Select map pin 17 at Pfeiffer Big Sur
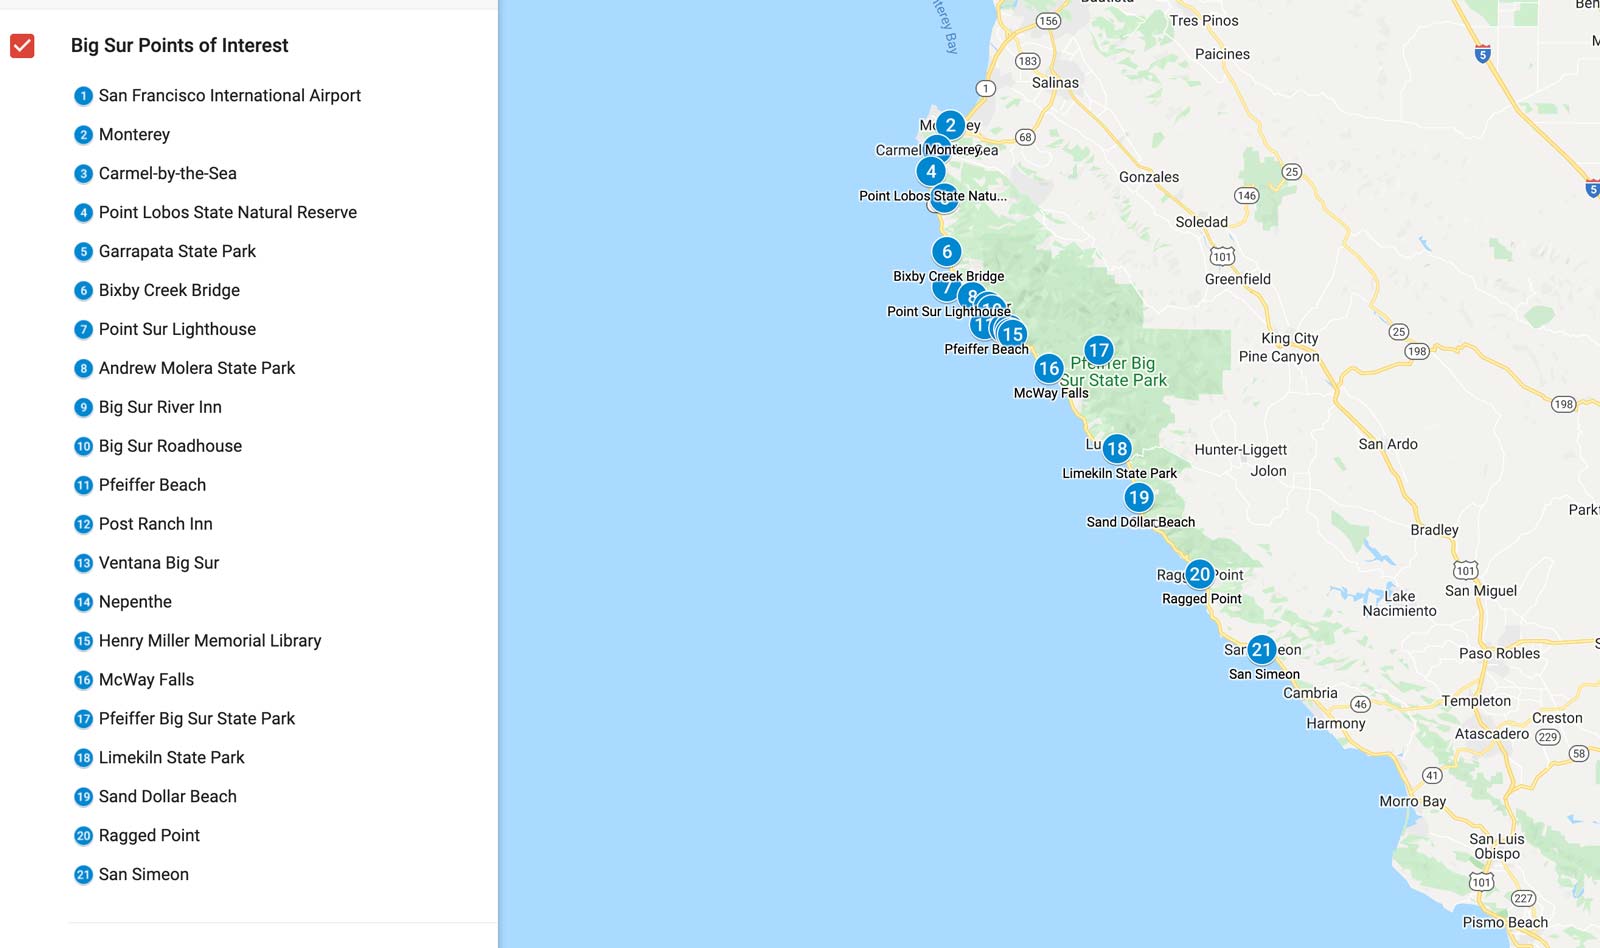The height and width of the screenshot is (948, 1600). coord(1098,350)
